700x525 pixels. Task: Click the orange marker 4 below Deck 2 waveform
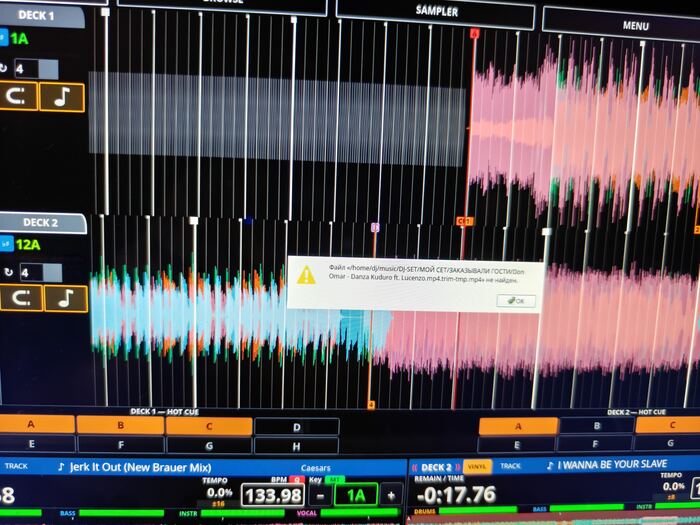[x=371, y=405]
